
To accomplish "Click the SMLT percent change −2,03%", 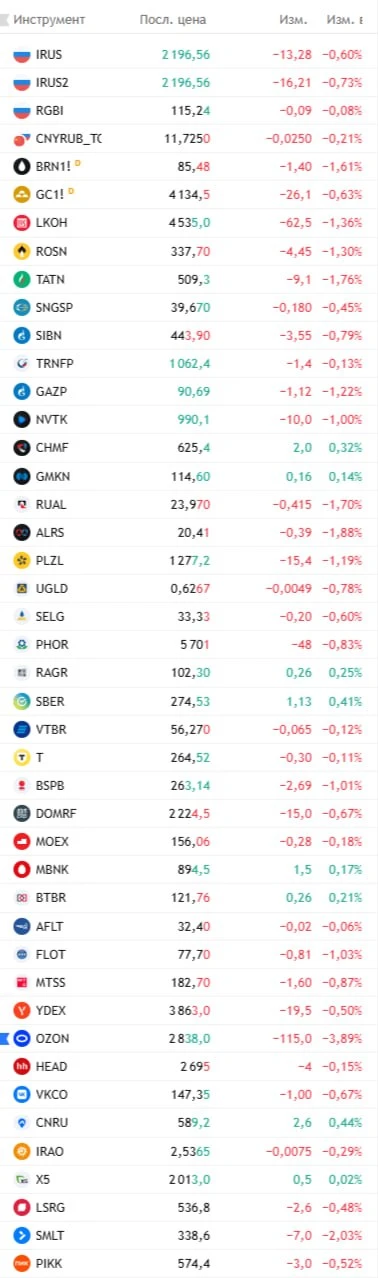I will (344, 1235).
